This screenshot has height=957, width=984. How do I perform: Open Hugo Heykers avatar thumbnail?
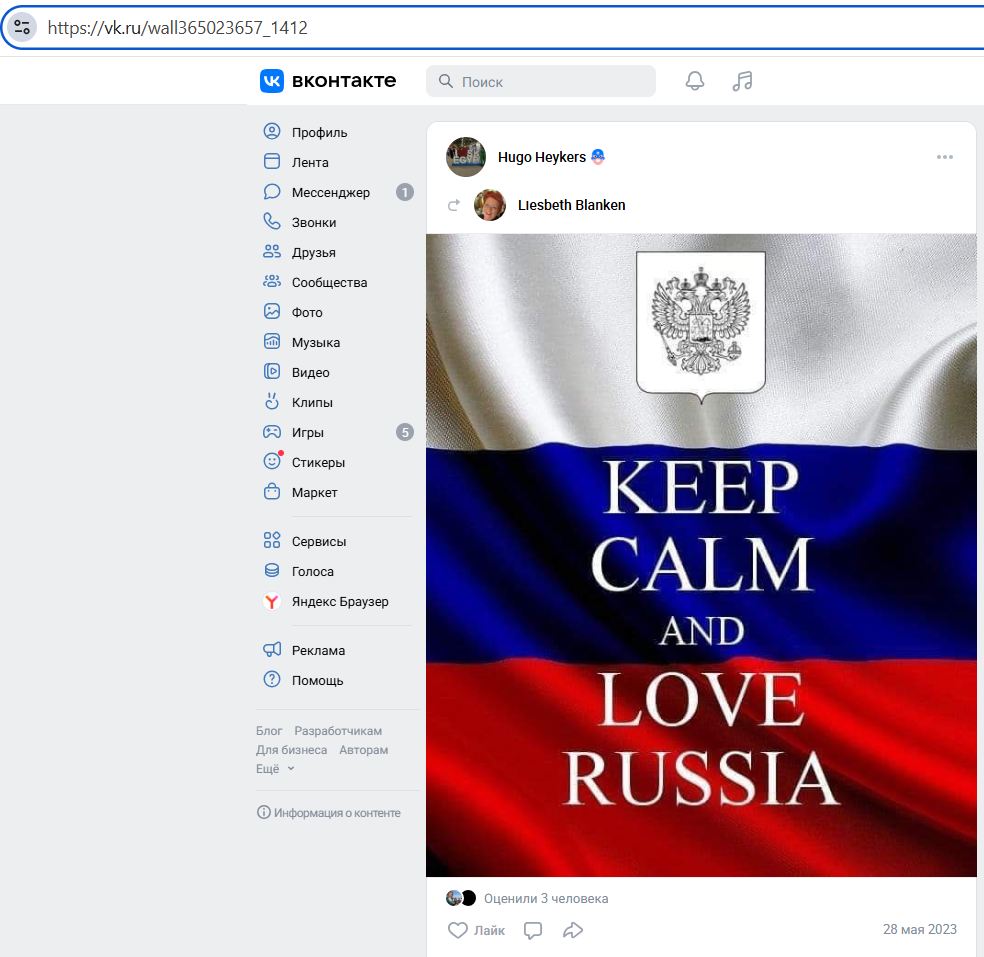click(466, 157)
